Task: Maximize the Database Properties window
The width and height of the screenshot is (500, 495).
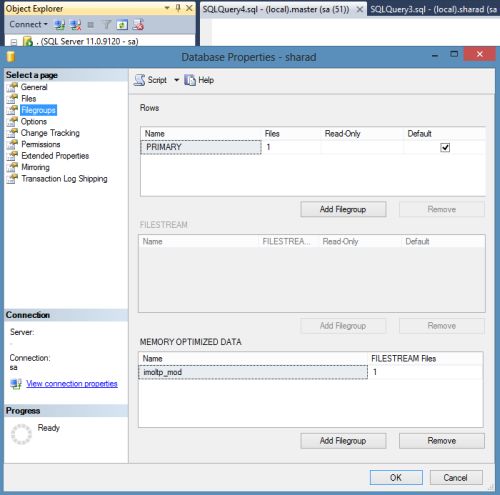Action: tap(454, 54)
